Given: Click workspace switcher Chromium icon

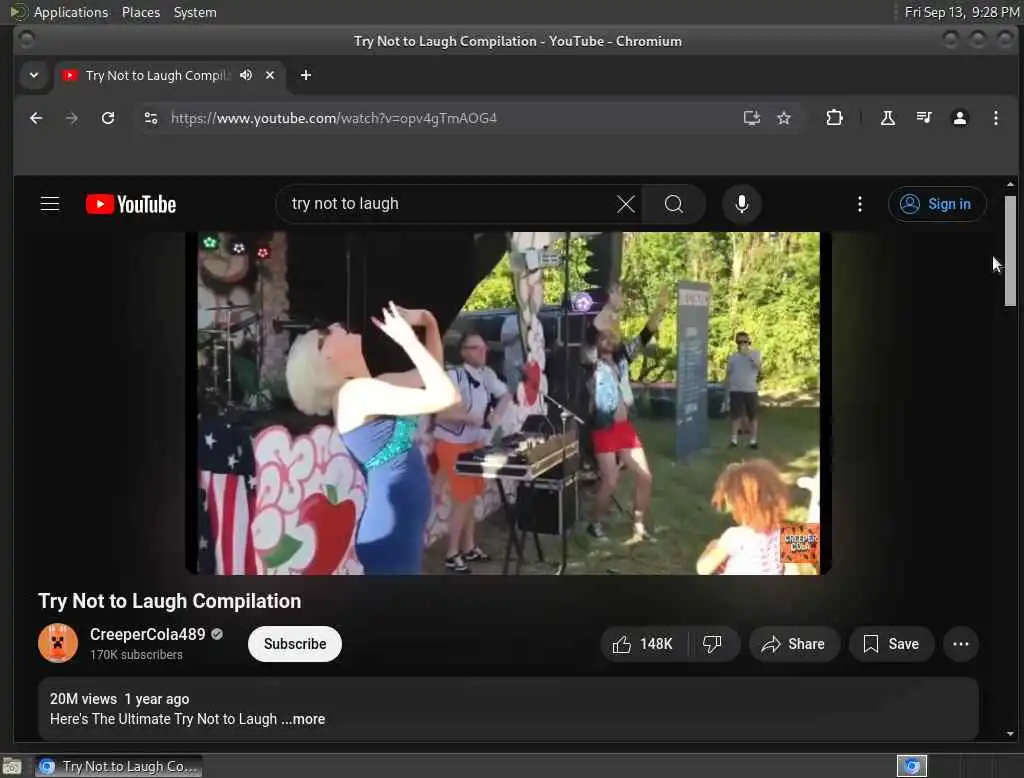Looking at the screenshot, I should tap(912, 766).
